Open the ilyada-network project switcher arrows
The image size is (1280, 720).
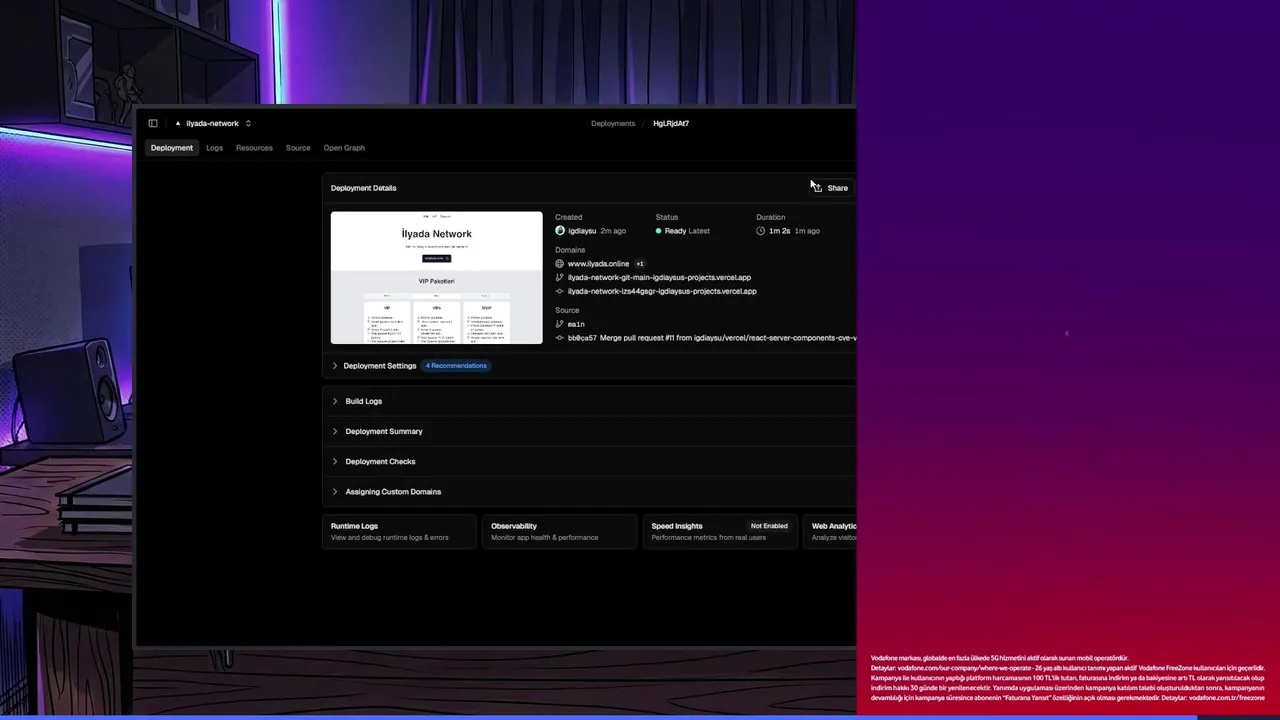tap(248, 123)
